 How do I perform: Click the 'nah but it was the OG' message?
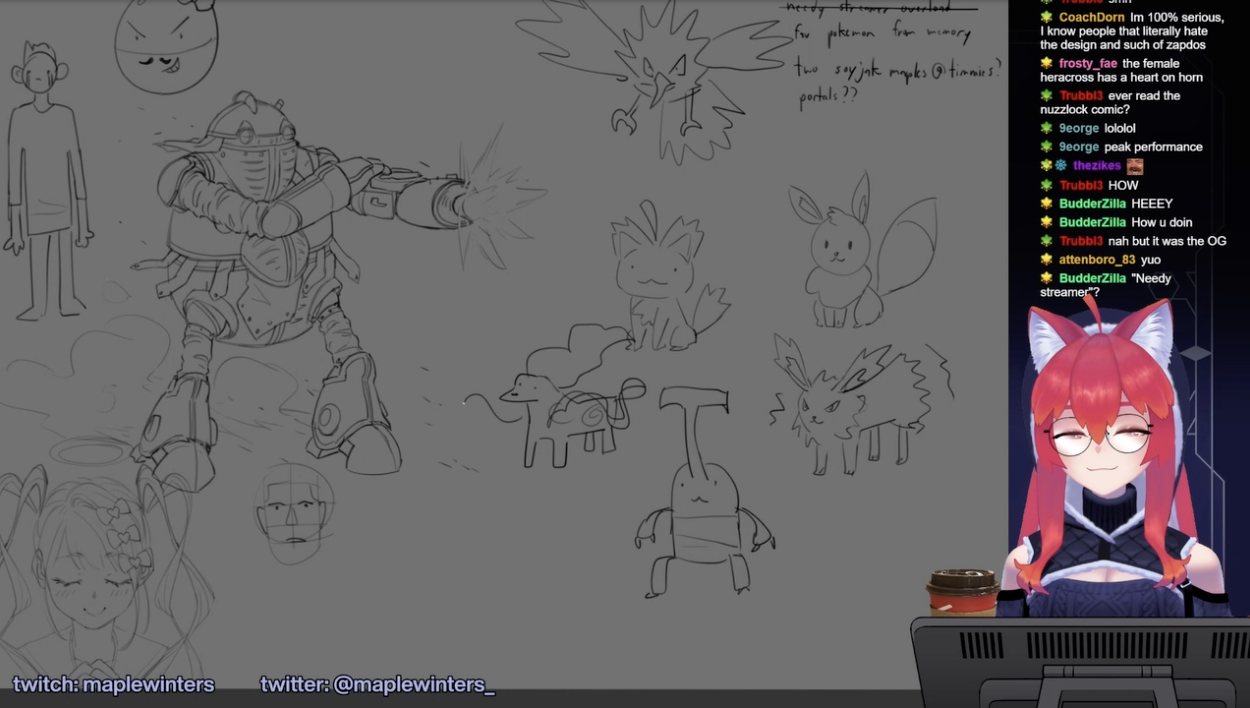[x=1167, y=241]
